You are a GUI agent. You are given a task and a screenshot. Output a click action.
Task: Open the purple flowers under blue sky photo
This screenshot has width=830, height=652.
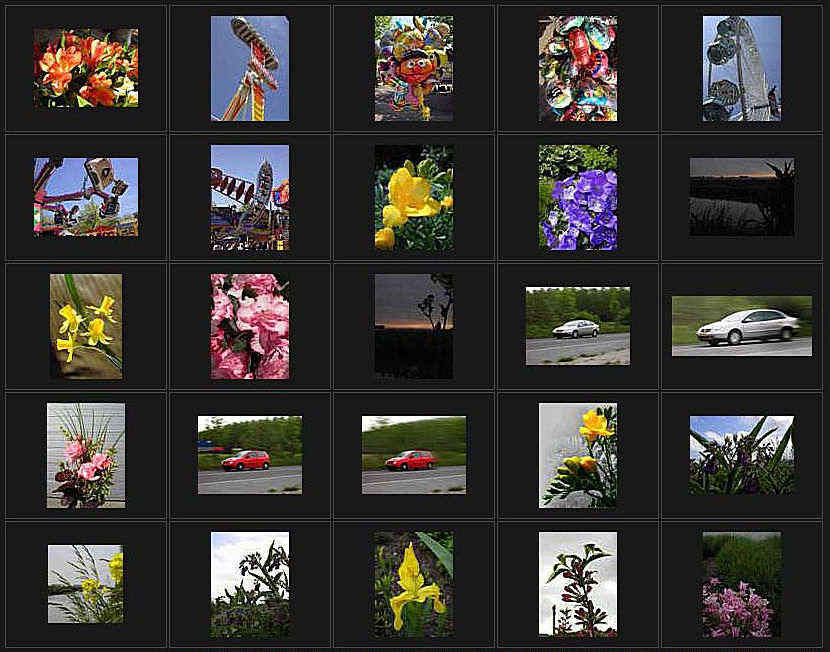coord(741,454)
